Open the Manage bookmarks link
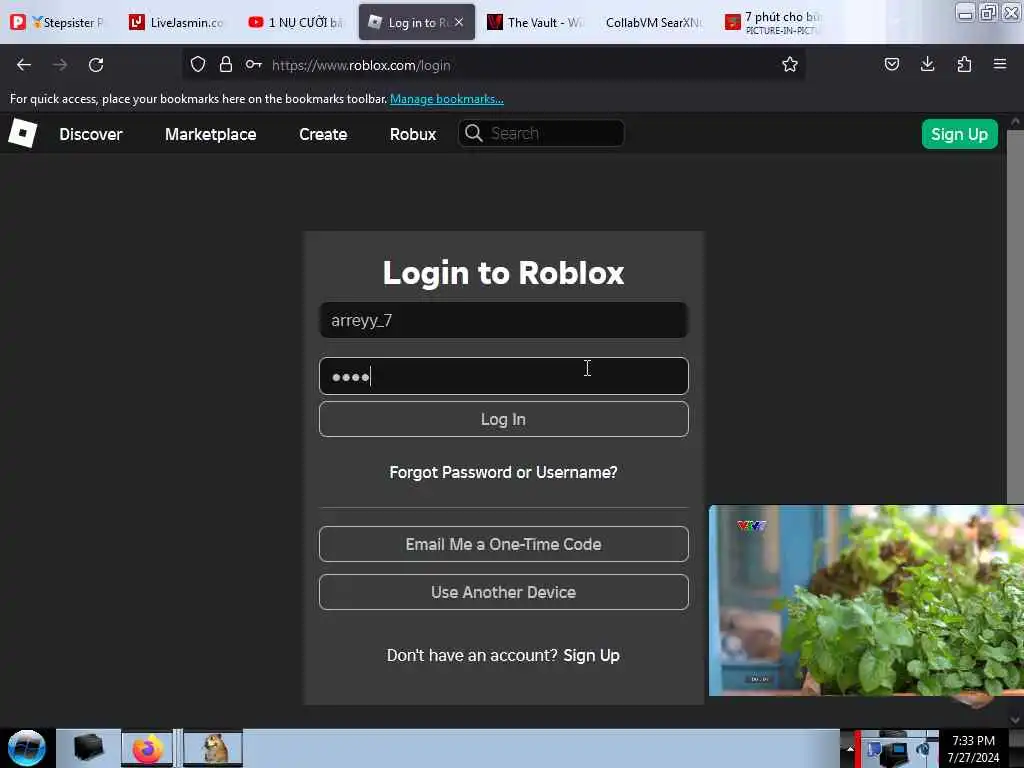1024x768 pixels. click(x=447, y=99)
